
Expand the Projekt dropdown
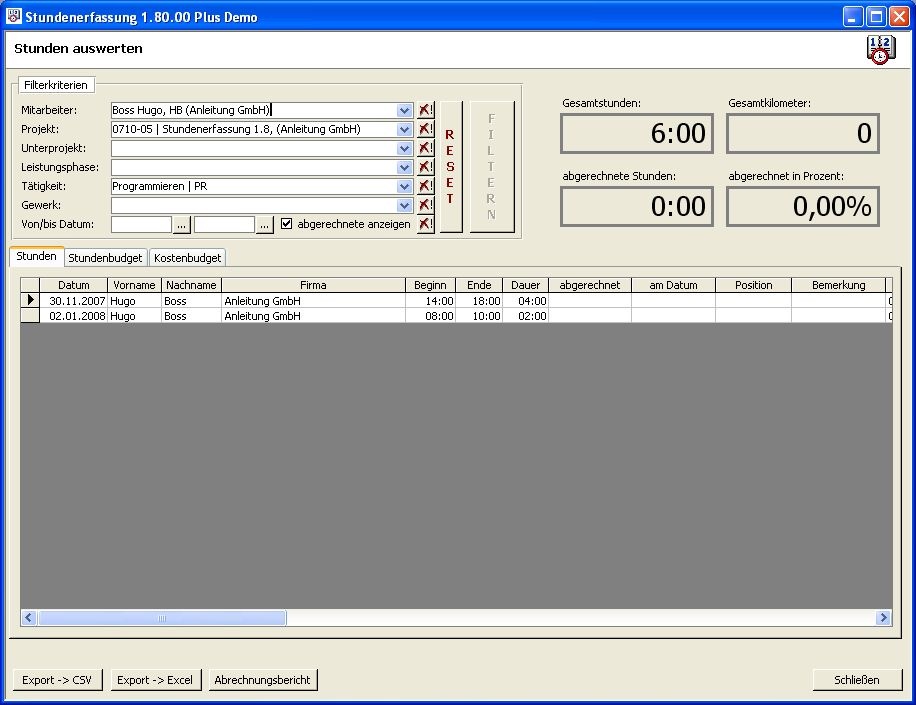404,130
